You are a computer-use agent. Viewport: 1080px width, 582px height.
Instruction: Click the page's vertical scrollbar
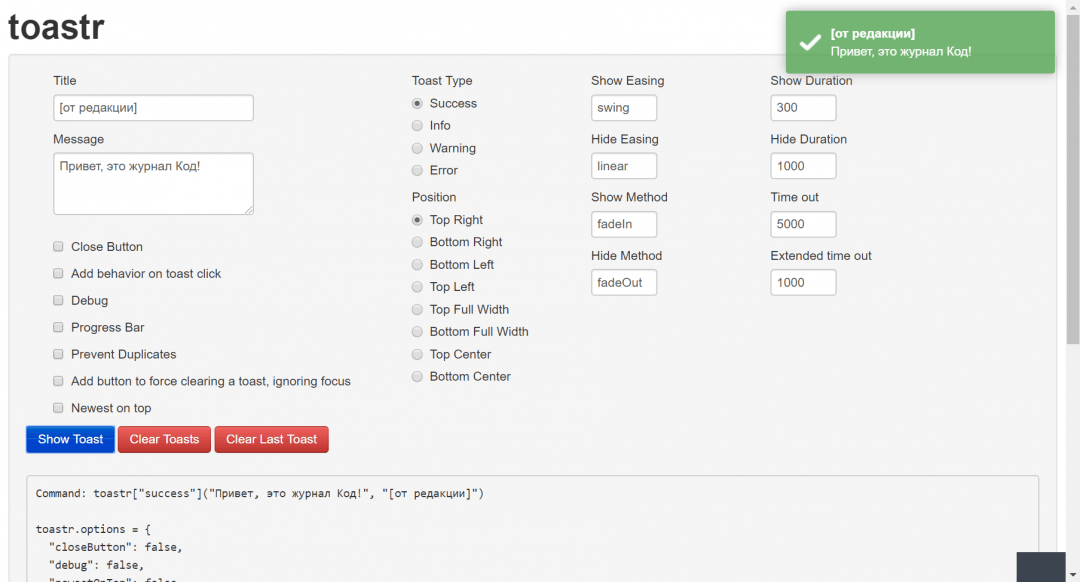coord(1073,200)
